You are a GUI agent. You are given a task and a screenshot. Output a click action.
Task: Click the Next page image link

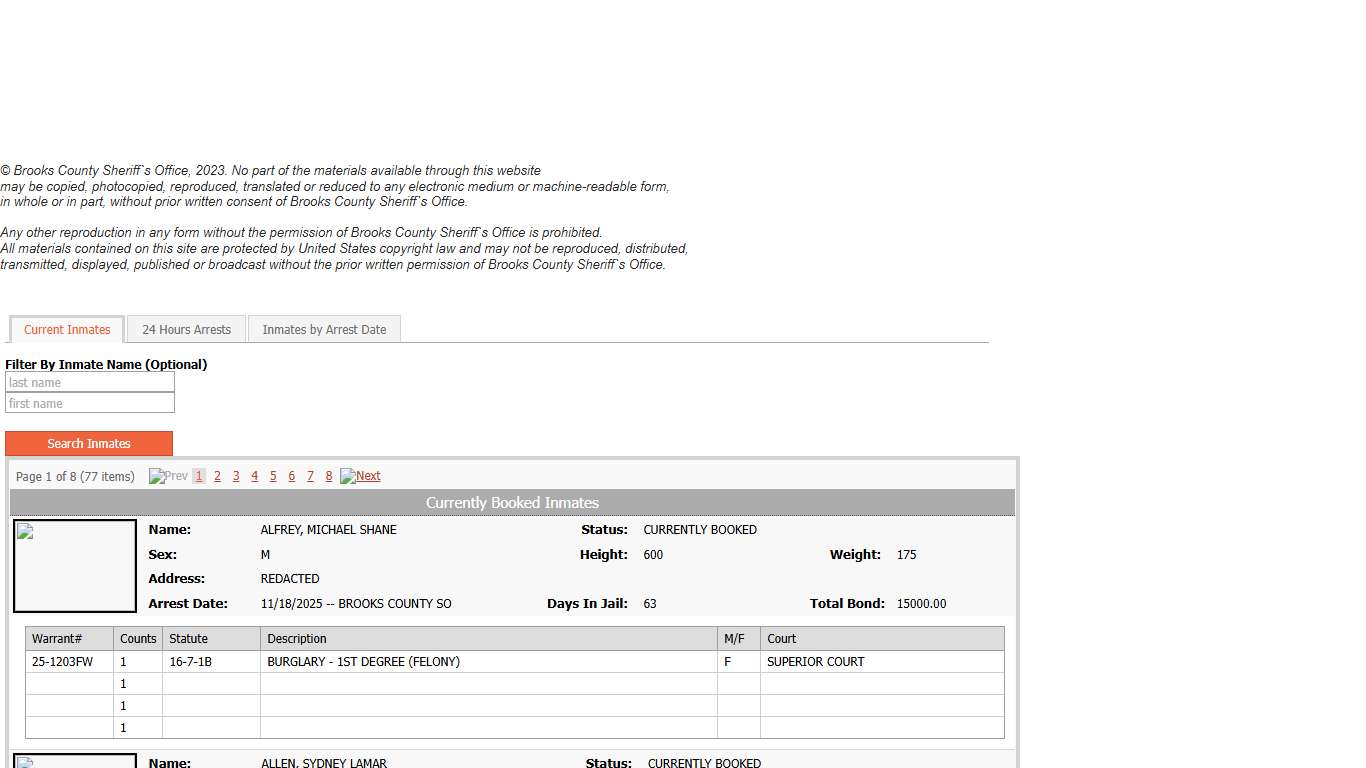click(348, 477)
